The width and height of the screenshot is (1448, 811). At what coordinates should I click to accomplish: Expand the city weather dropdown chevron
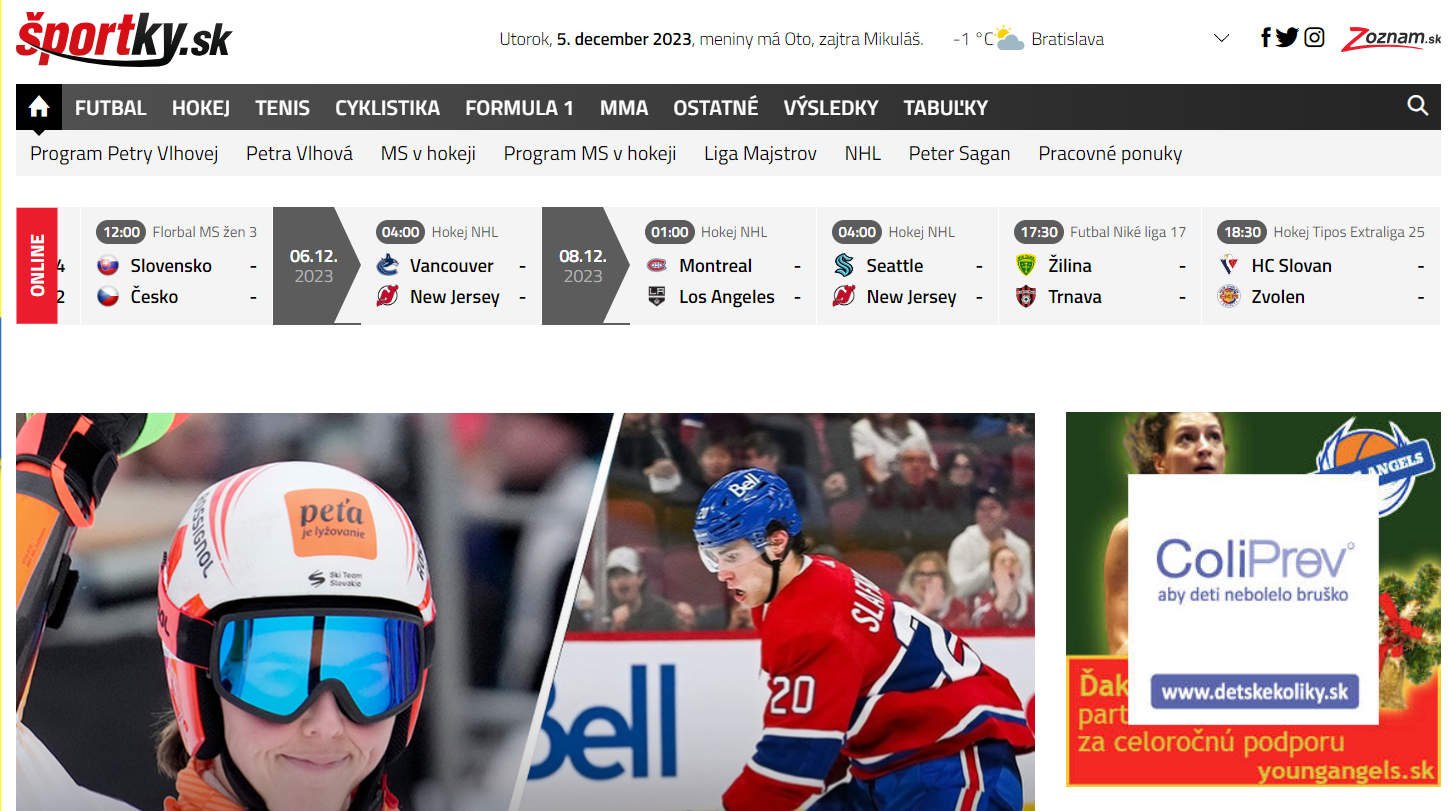[1221, 39]
